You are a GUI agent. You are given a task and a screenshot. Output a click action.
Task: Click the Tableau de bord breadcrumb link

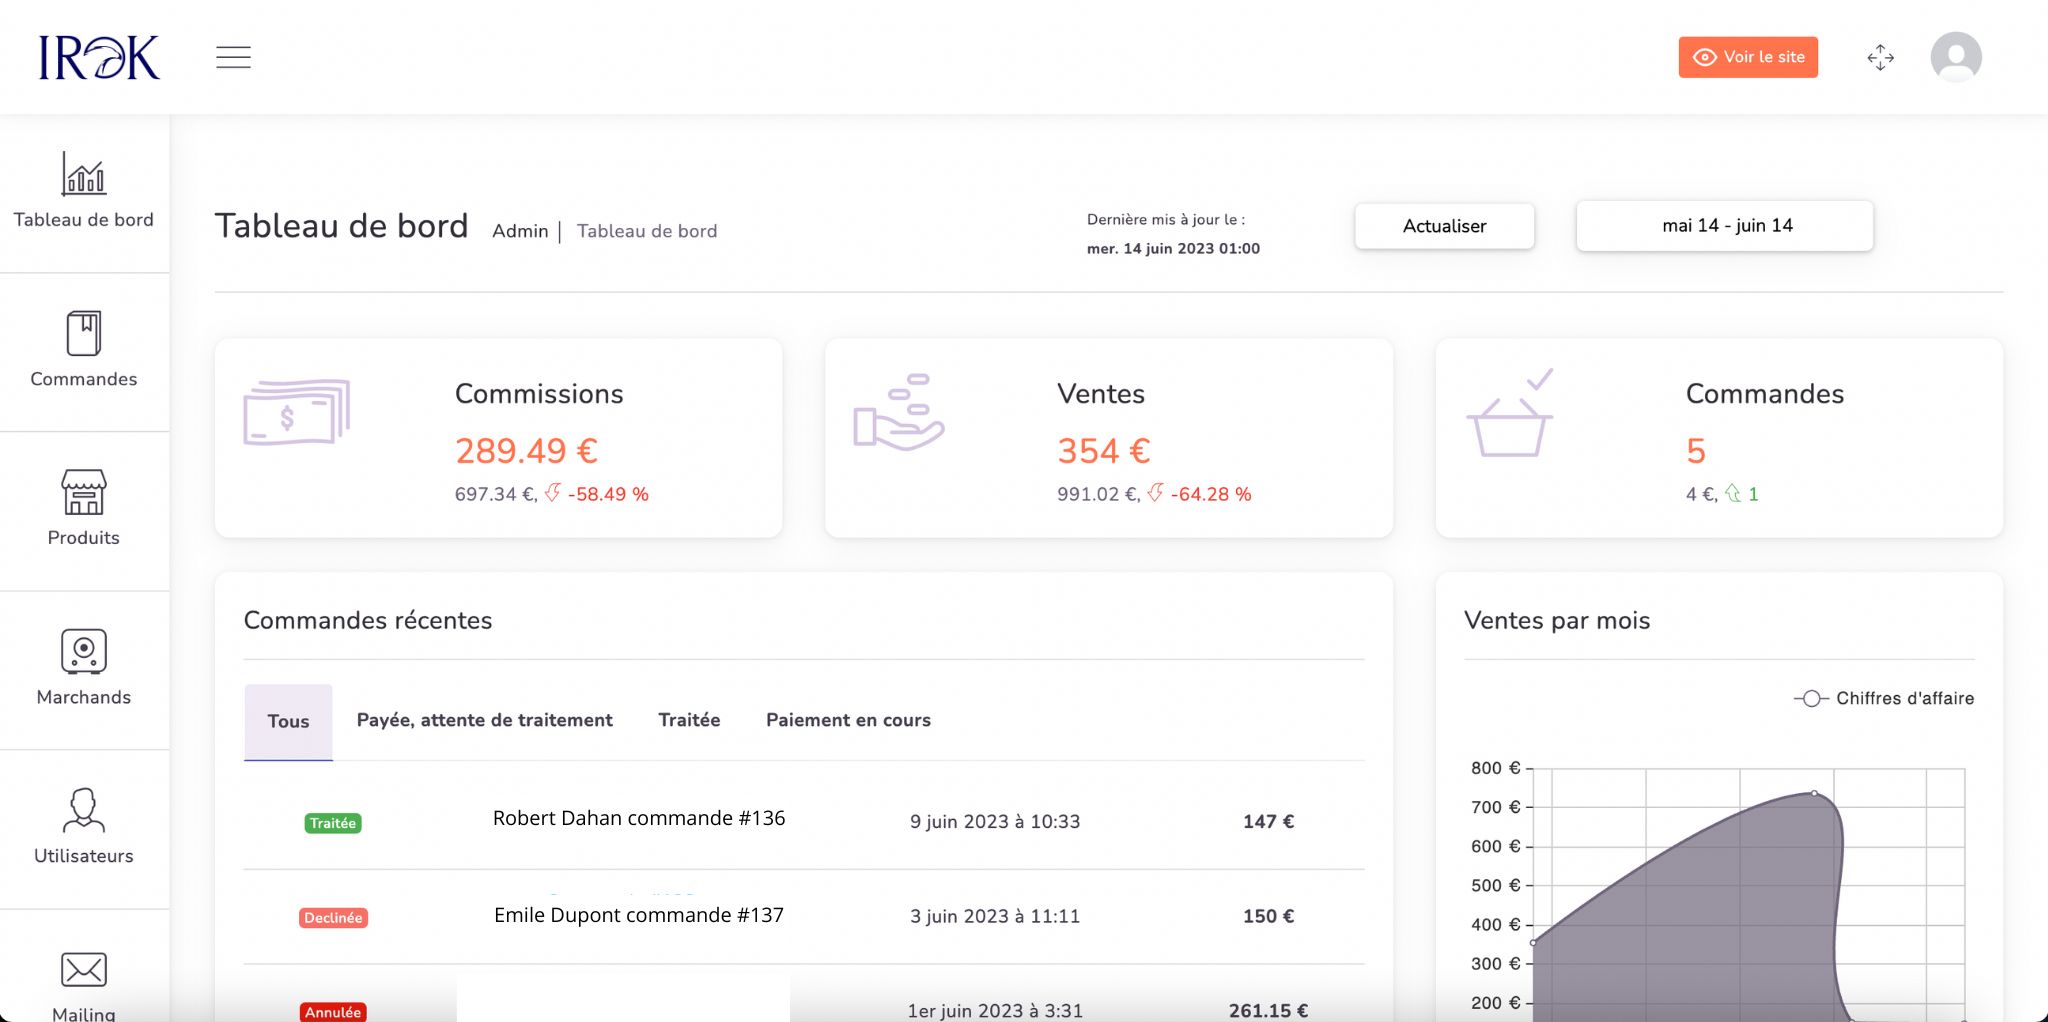click(x=647, y=231)
